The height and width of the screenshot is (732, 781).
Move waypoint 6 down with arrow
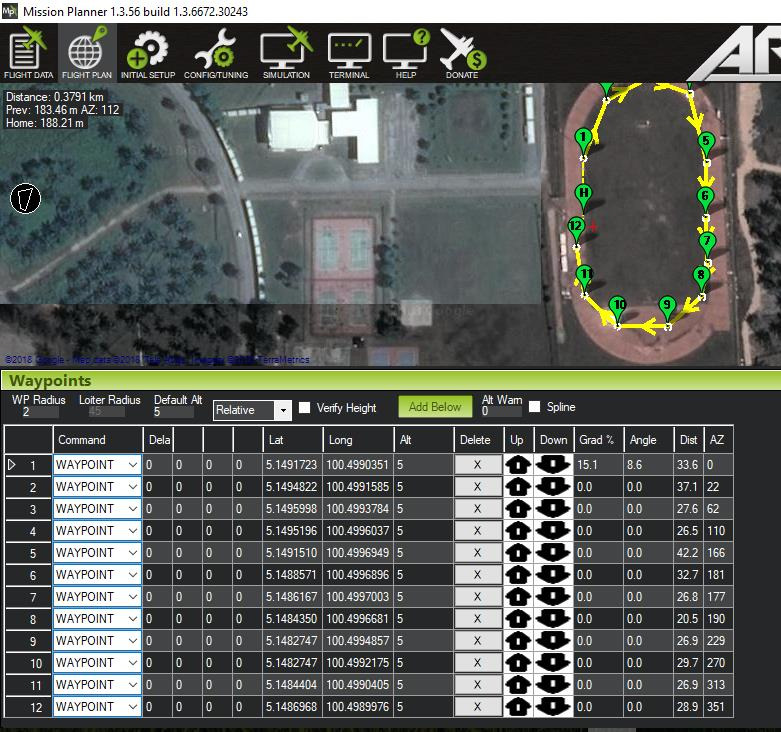(553, 574)
